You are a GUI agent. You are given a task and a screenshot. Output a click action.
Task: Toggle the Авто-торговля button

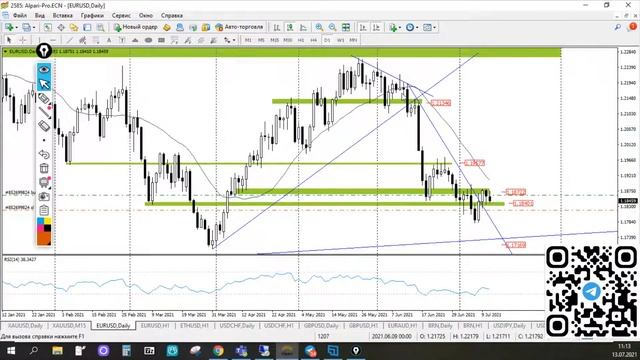point(239,27)
